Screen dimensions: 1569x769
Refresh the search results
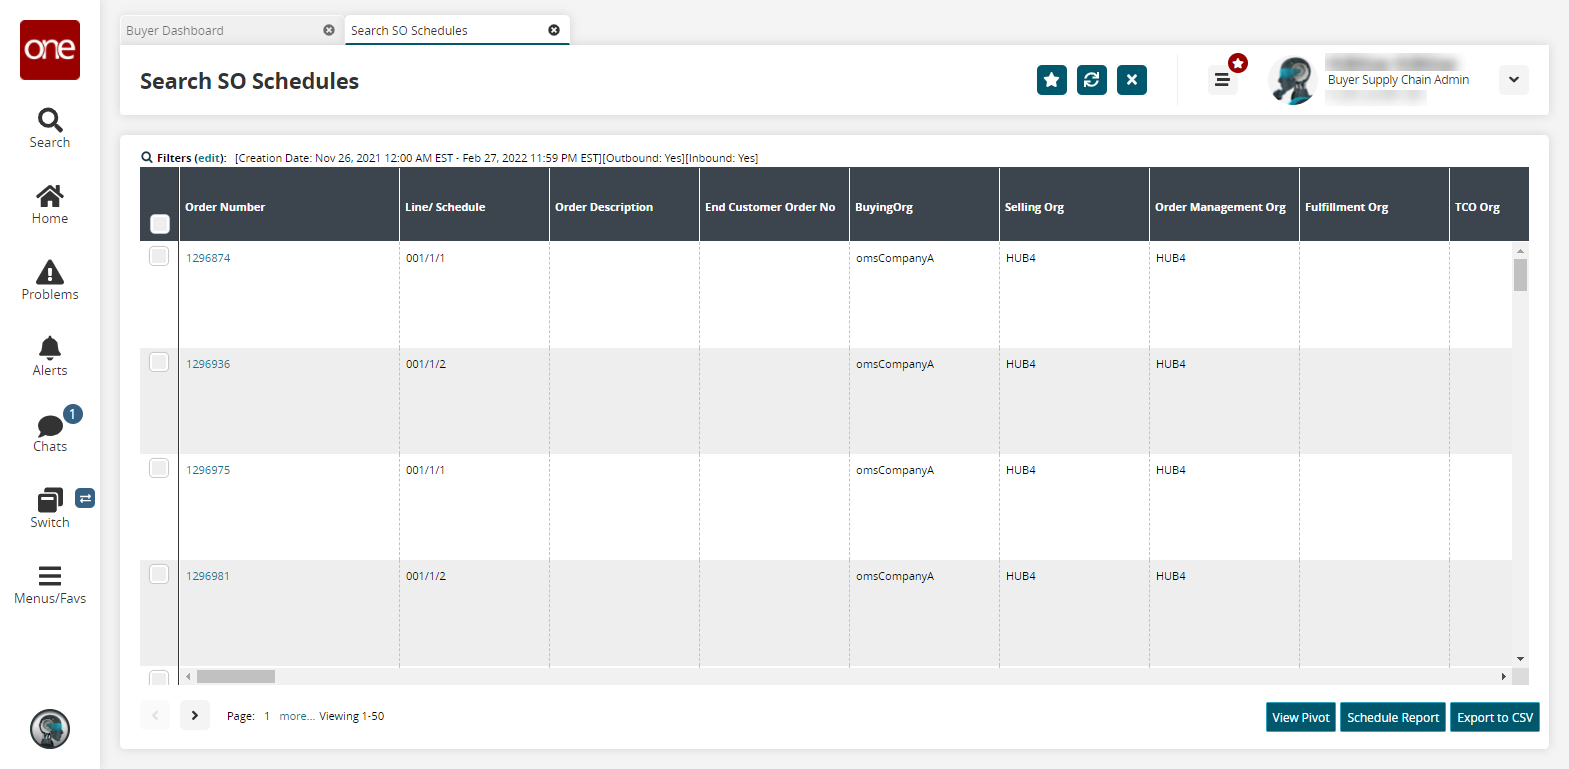point(1092,80)
